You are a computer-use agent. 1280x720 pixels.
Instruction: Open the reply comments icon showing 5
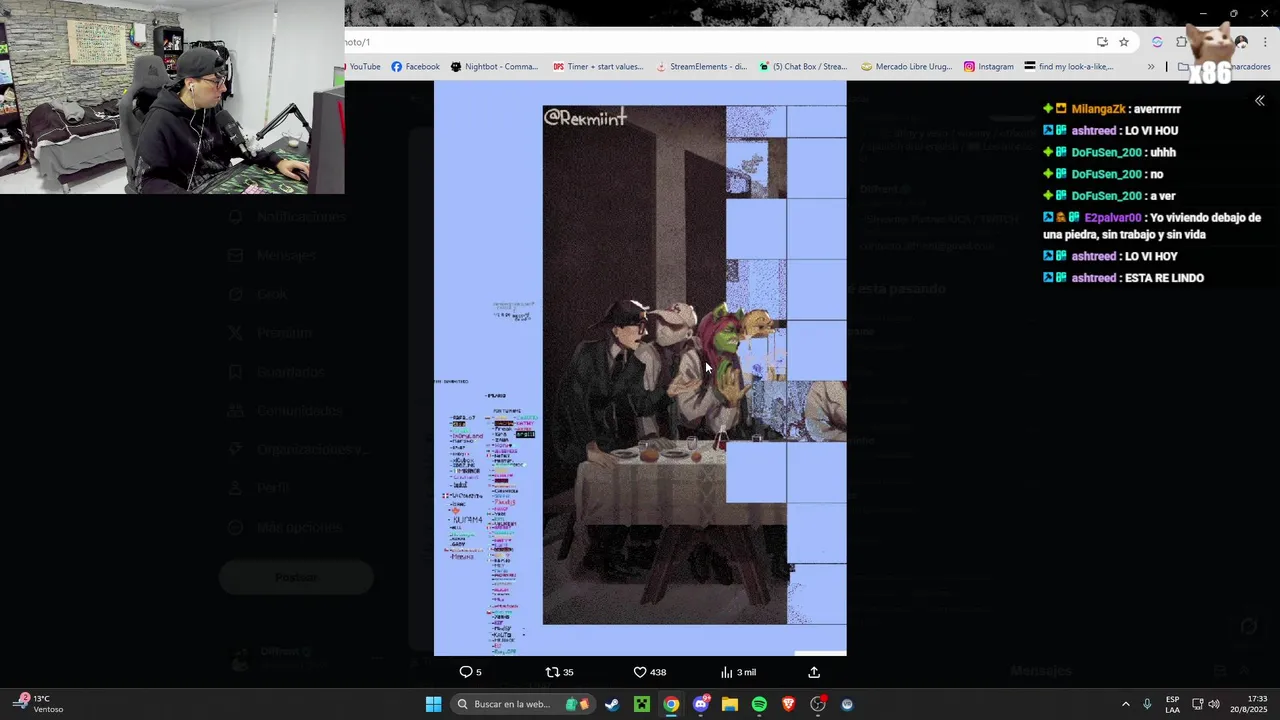(x=470, y=672)
